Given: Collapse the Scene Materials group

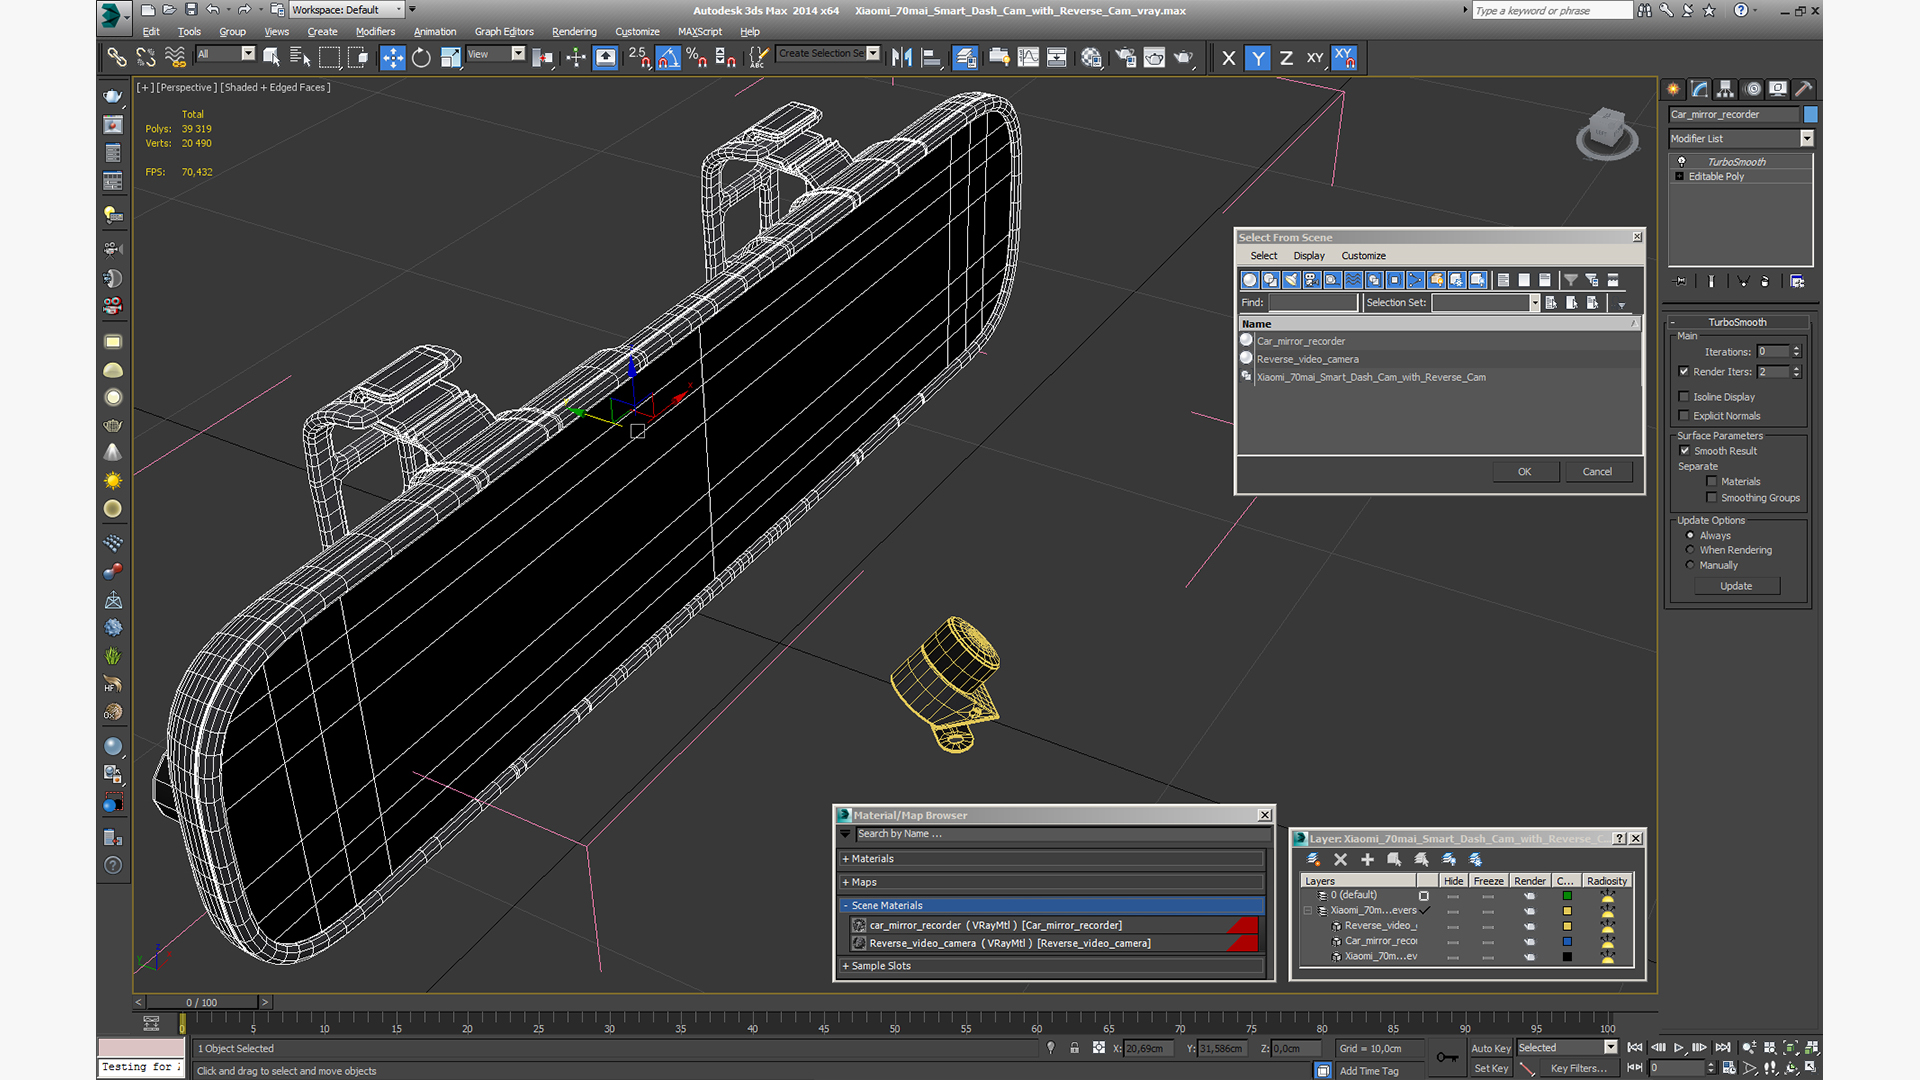Looking at the screenshot, I should pyautogui.click(x=1052, y=905).
